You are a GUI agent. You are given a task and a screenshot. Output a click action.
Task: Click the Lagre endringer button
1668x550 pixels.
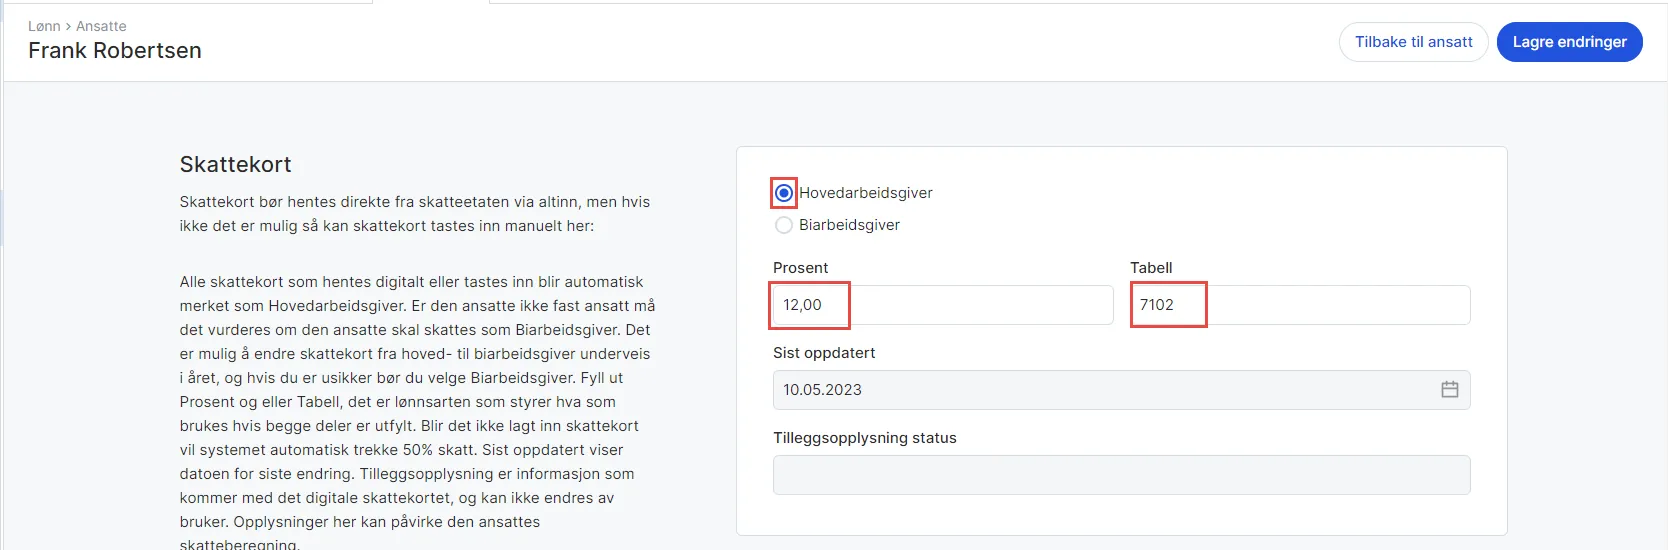1569,42
